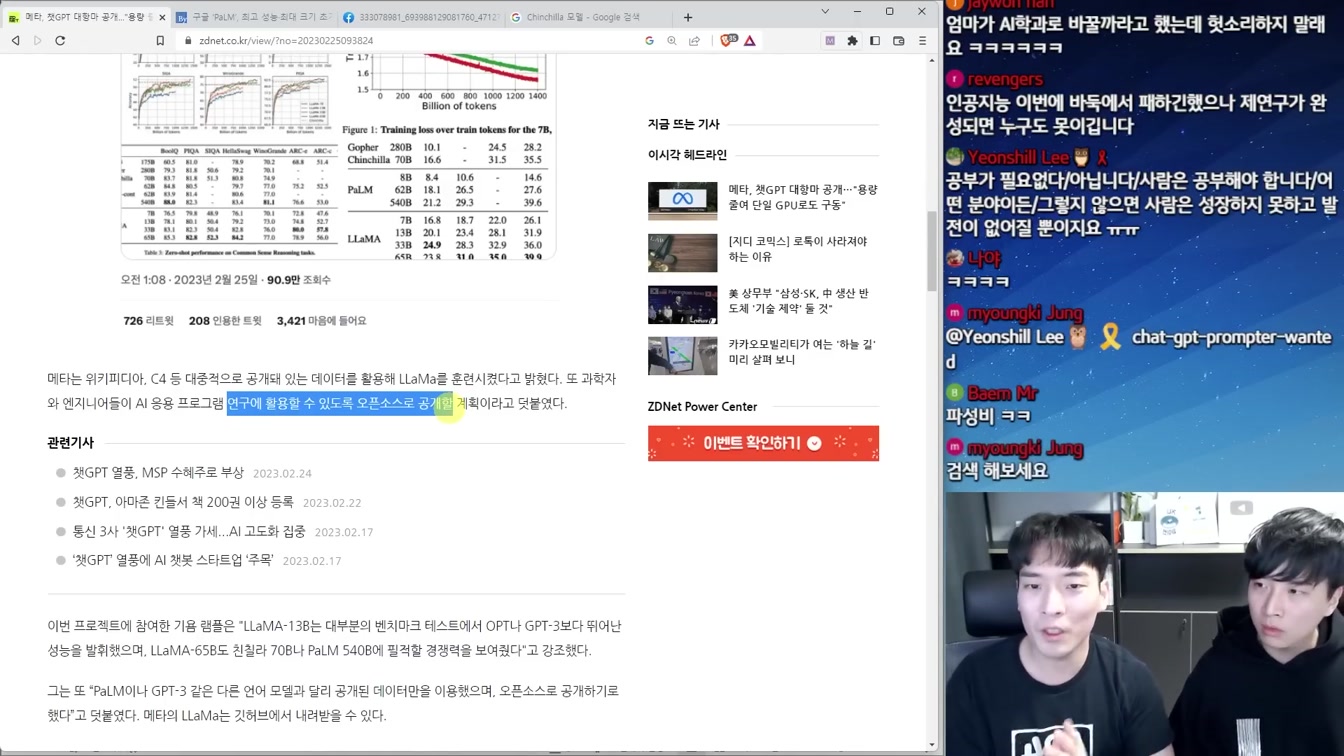1344x756 pixels.
Task: Click the 지디 코믹스 article thumbnail
Action: tap(683, 253)
